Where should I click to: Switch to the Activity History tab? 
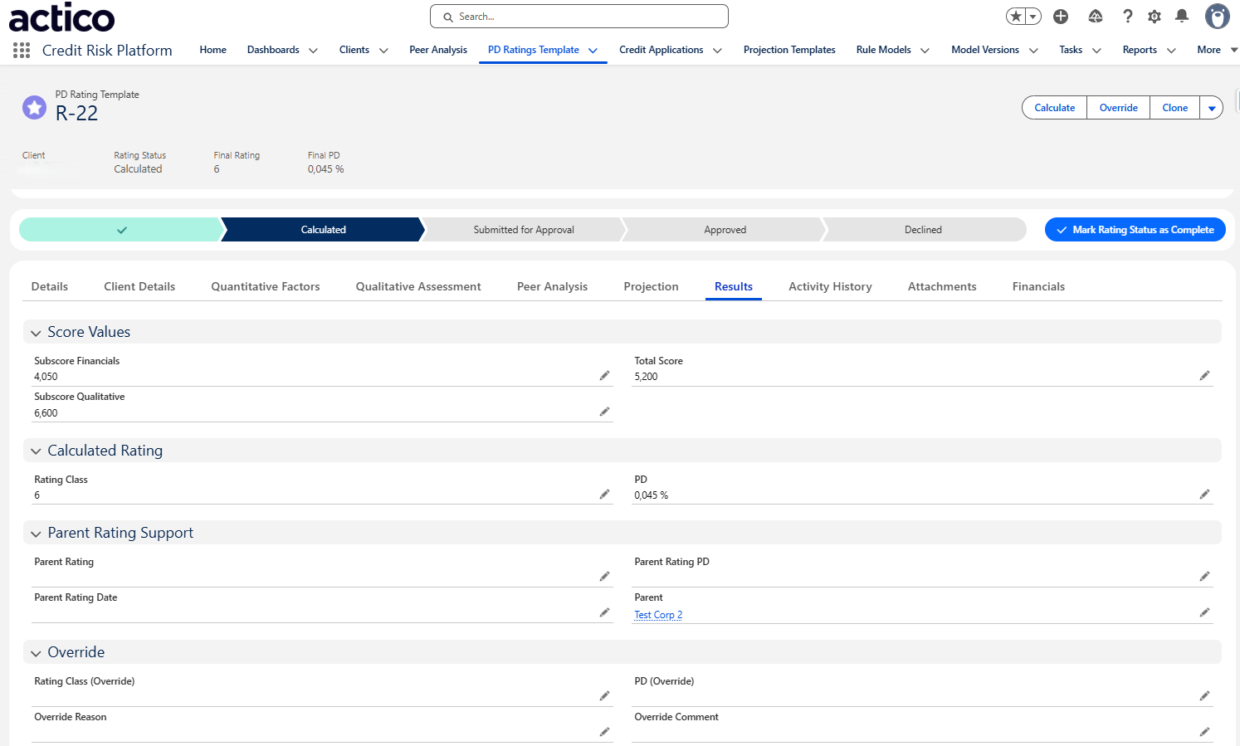pos(830,286)
